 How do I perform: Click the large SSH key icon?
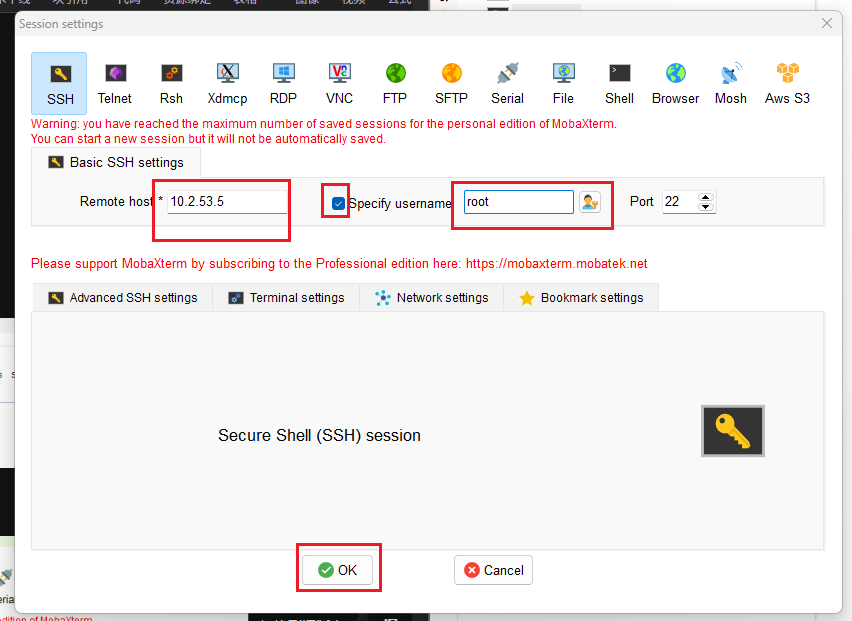tap(732, 431)
